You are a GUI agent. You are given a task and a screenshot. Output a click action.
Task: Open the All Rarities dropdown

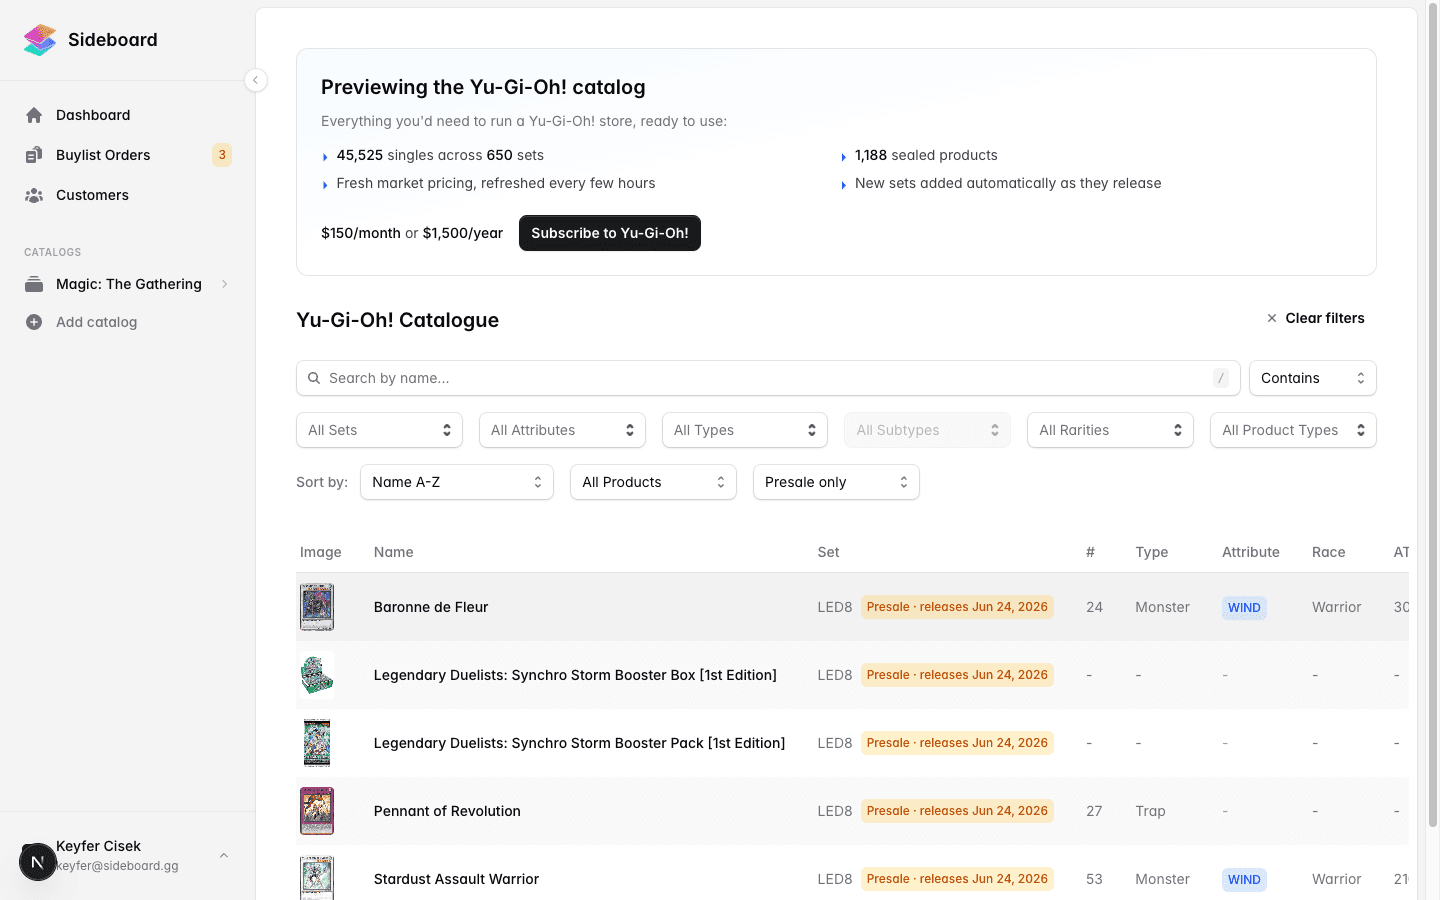pyautogui.click(x=1110, y=430)
